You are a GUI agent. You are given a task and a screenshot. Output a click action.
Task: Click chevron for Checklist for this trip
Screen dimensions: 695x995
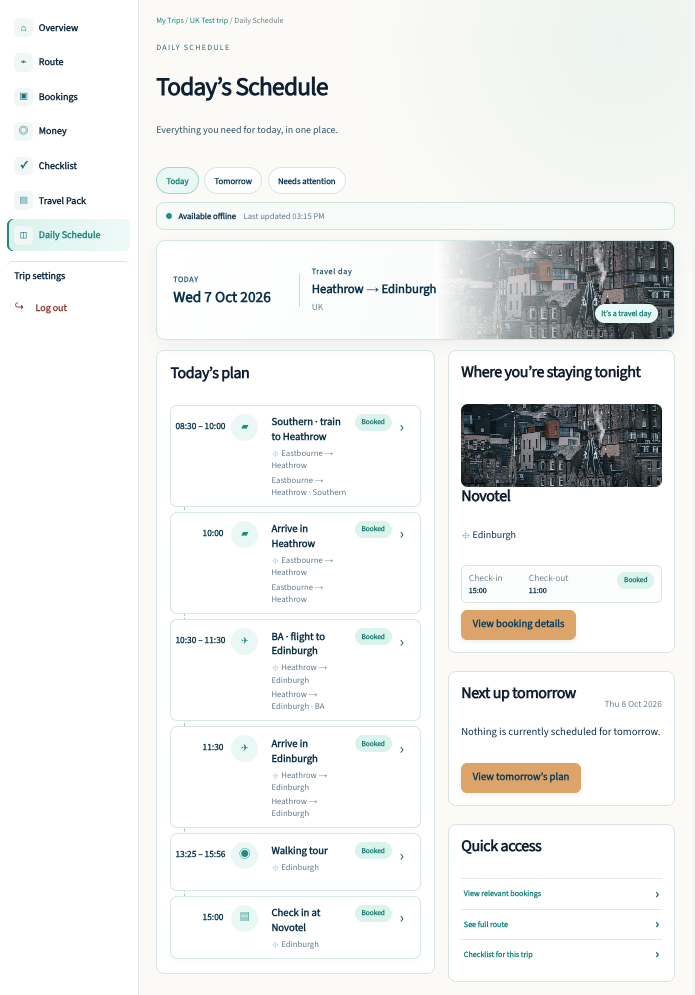(x=657, y=954)
